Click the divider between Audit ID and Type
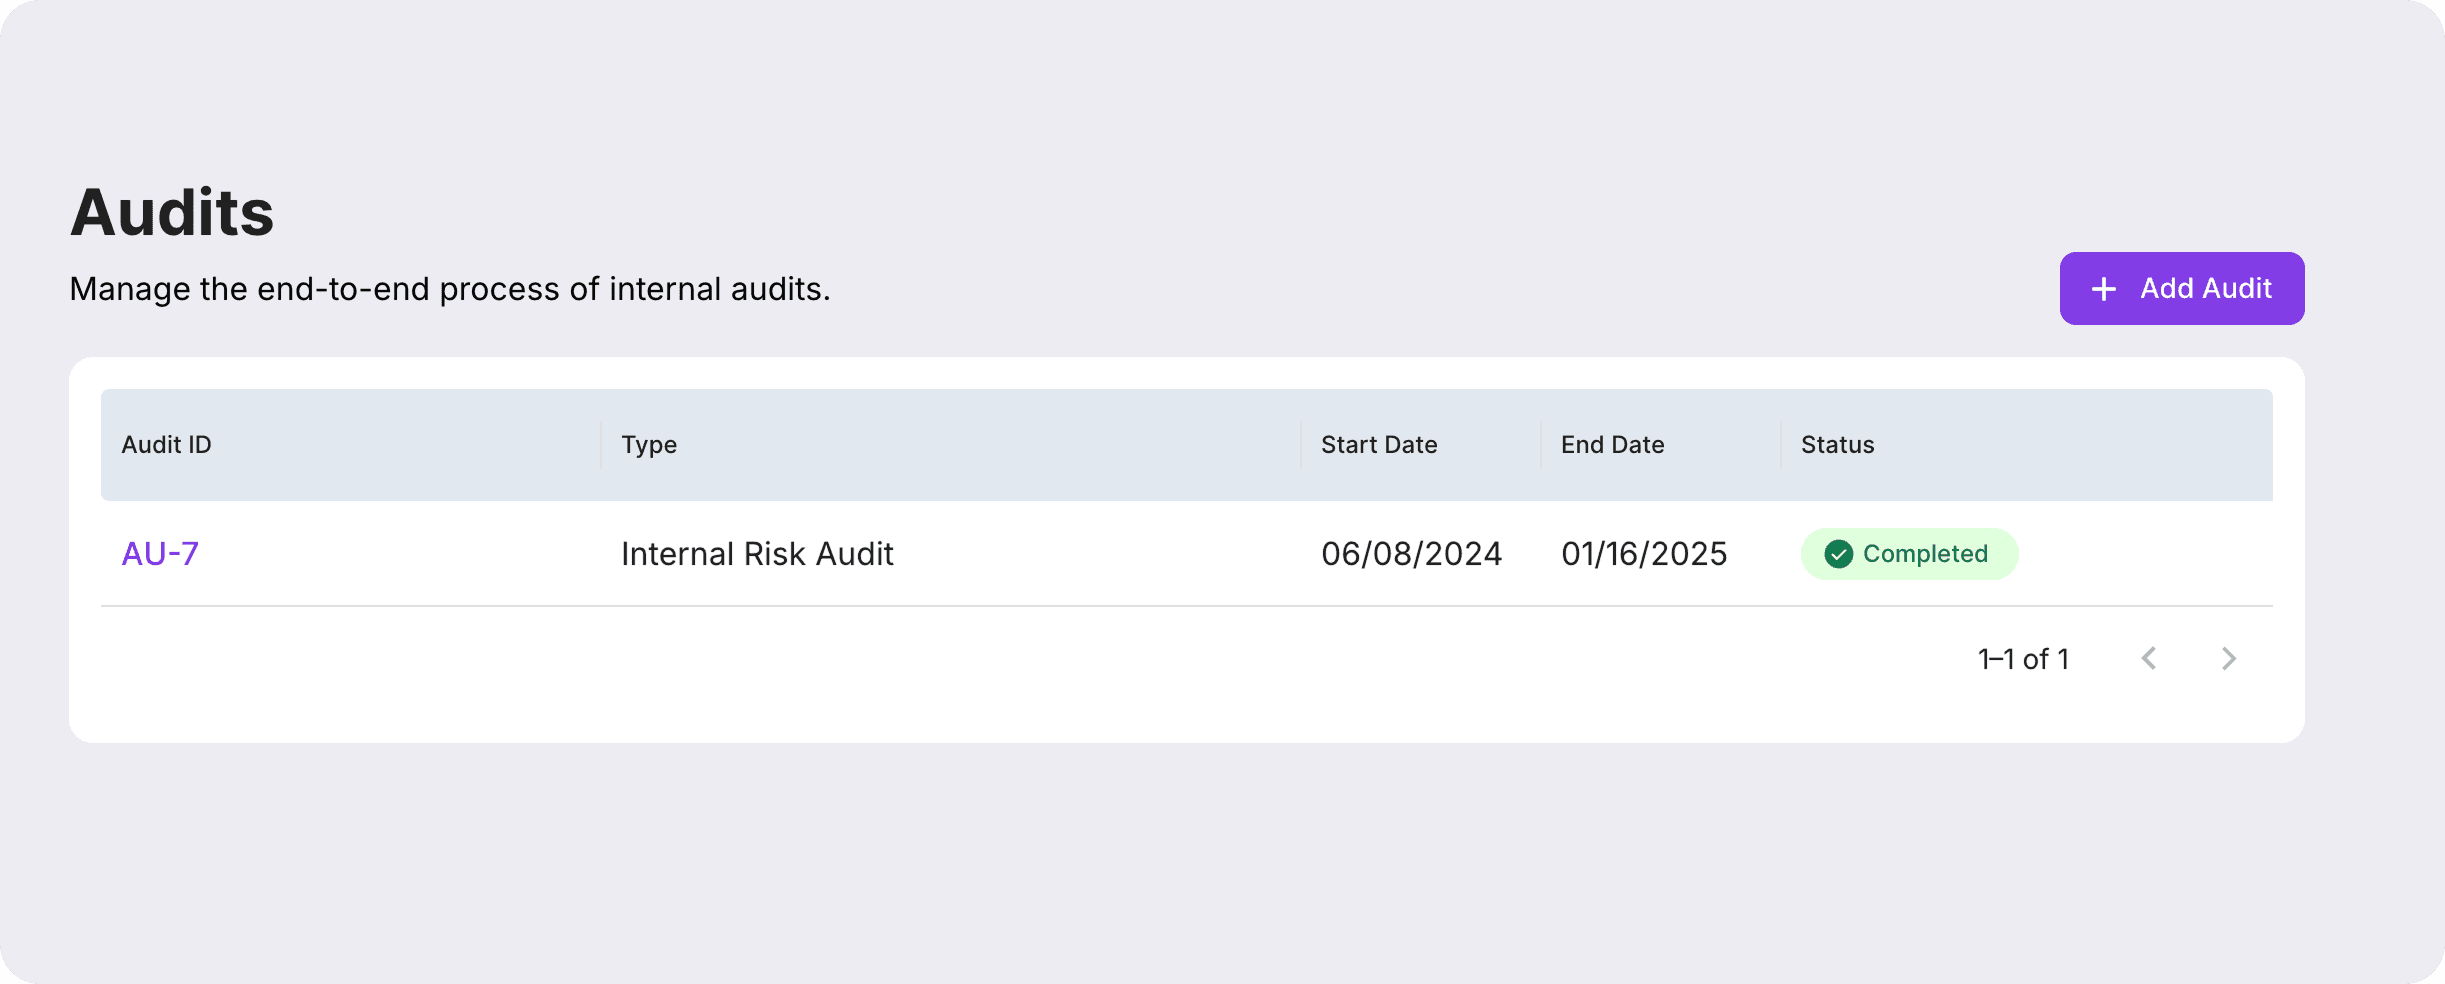Screen dimensions: 2445x984 coord(601,445)
